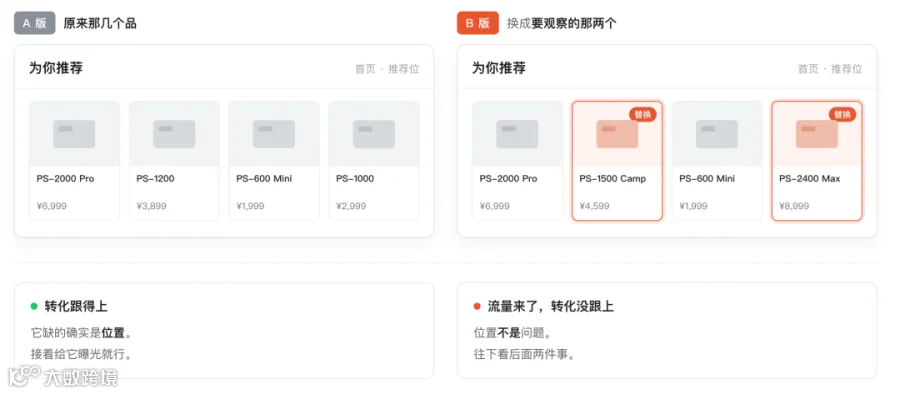The height and width of the screenshot is (394, 900).
Task: Click the green dot beside 转化跟得上
Action: (x=34, y=306)
